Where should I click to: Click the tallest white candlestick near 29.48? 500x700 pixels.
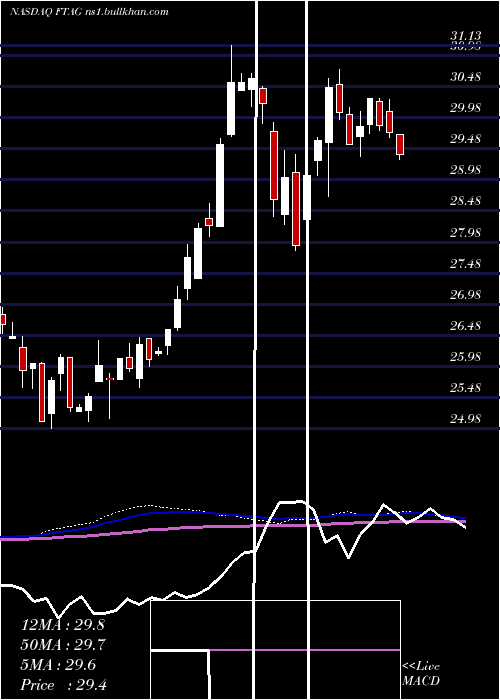pos(220,183)
